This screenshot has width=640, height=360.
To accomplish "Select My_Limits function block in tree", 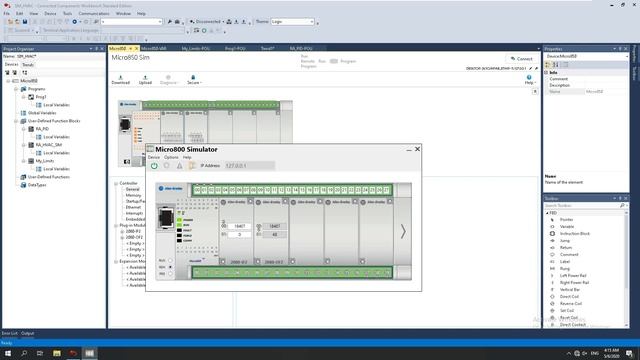I will click(x=44, y=161).
